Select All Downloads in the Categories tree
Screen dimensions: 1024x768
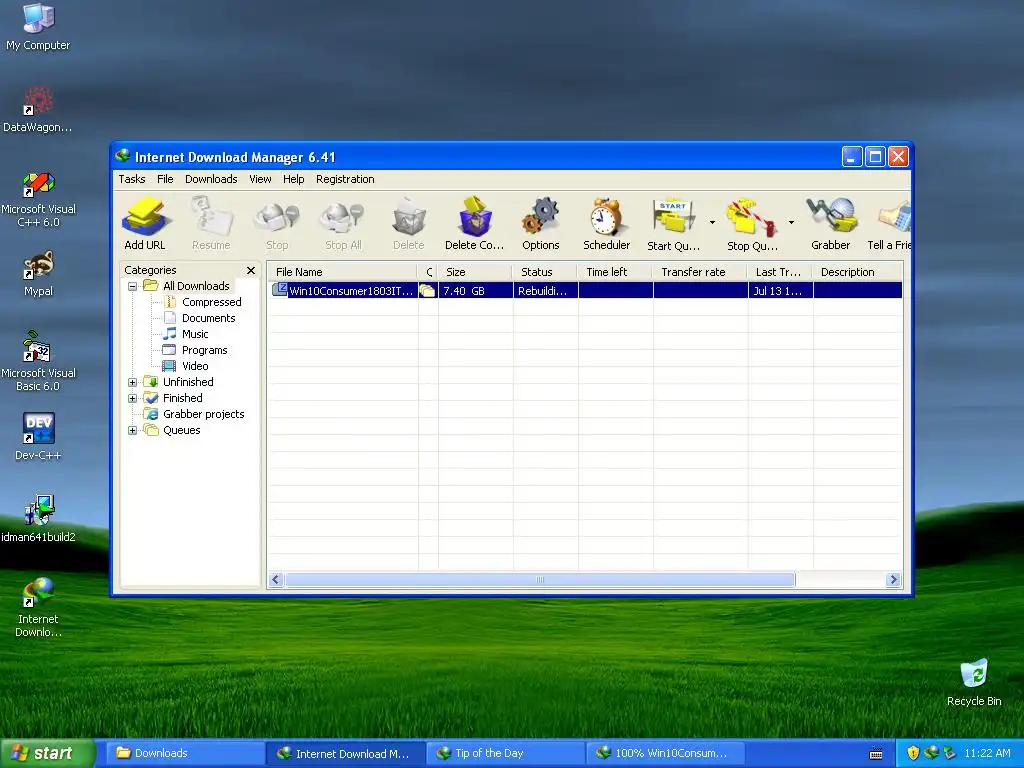click(x=196, y=286)
